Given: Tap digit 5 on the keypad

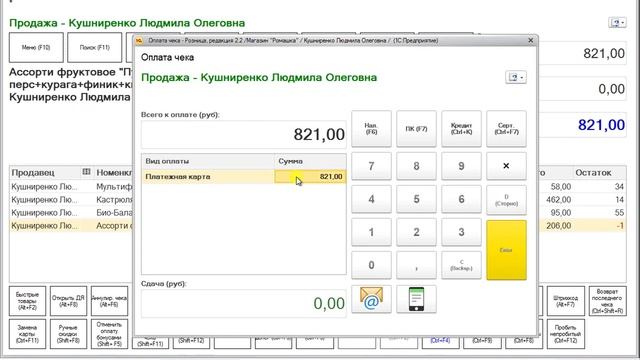Looking at the screenshot, I should [x=416, y=199].
